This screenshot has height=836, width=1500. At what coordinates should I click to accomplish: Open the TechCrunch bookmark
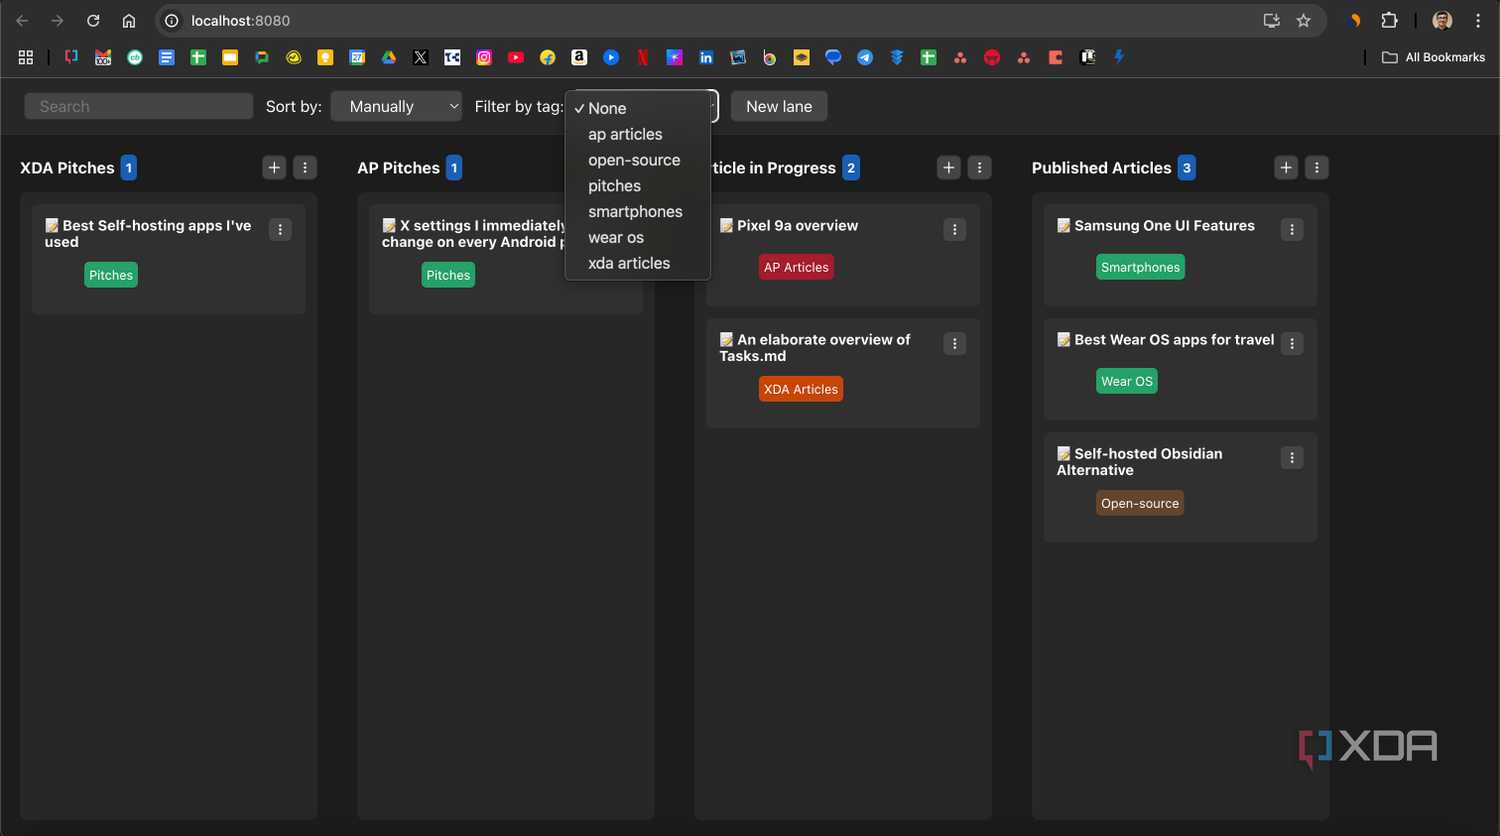pos(452,58)
